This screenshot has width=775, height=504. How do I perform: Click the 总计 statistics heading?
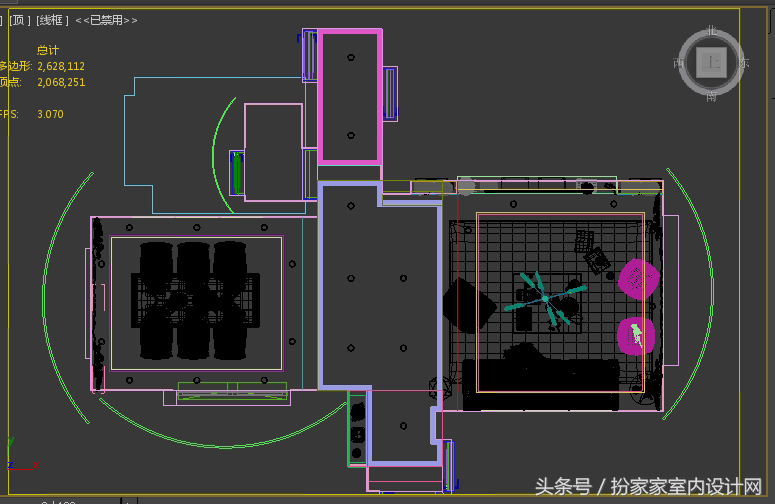point(48,50)
